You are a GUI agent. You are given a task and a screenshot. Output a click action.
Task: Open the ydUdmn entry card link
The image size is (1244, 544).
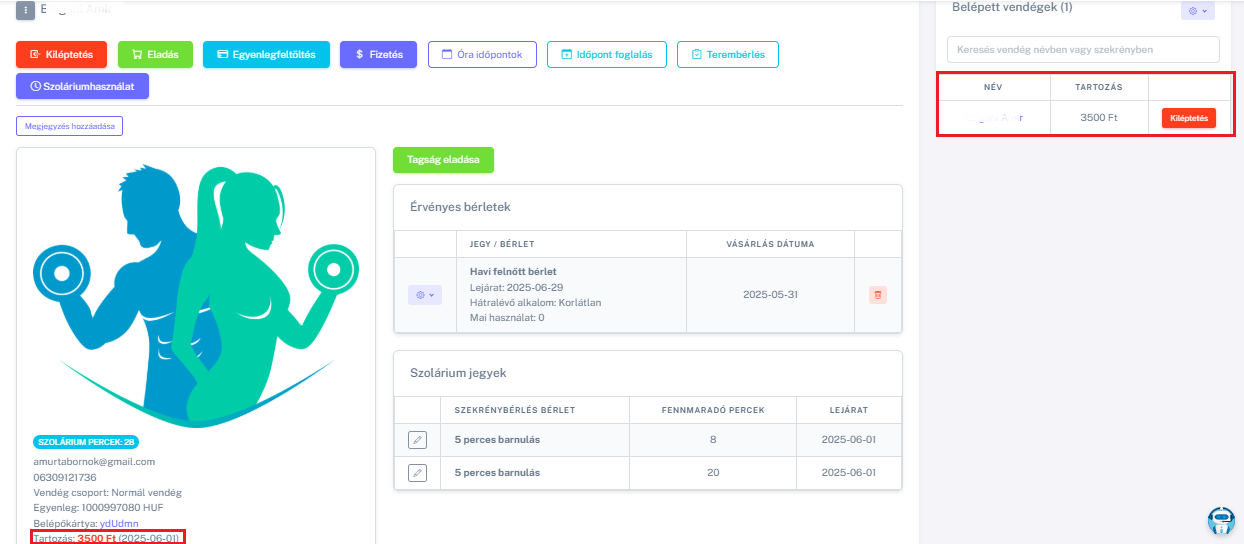click(x=119, y=523)
